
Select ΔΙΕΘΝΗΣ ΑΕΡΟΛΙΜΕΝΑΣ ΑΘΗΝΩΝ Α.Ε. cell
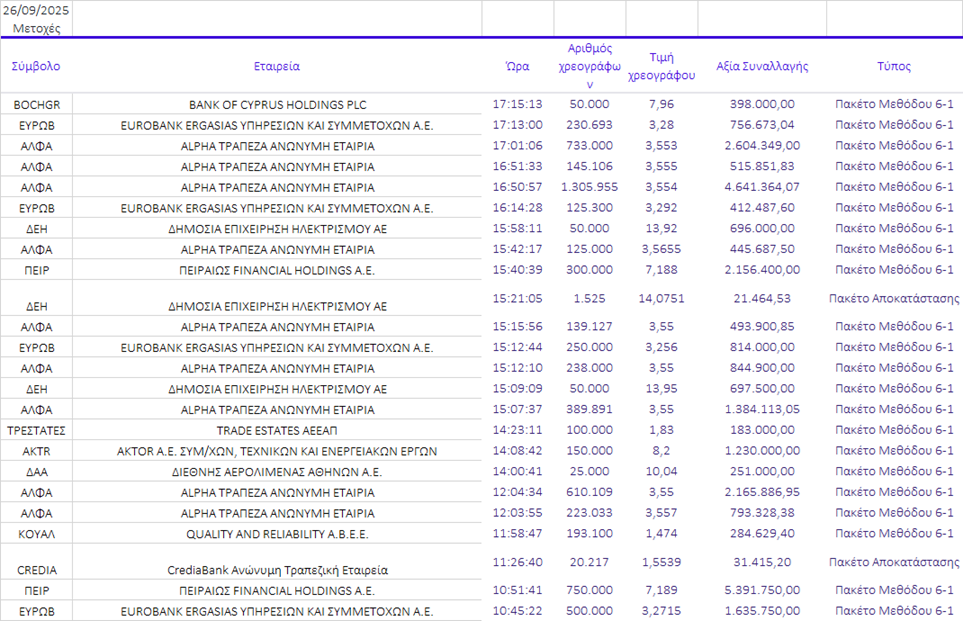pyautogui.click(x=277, y=471)
